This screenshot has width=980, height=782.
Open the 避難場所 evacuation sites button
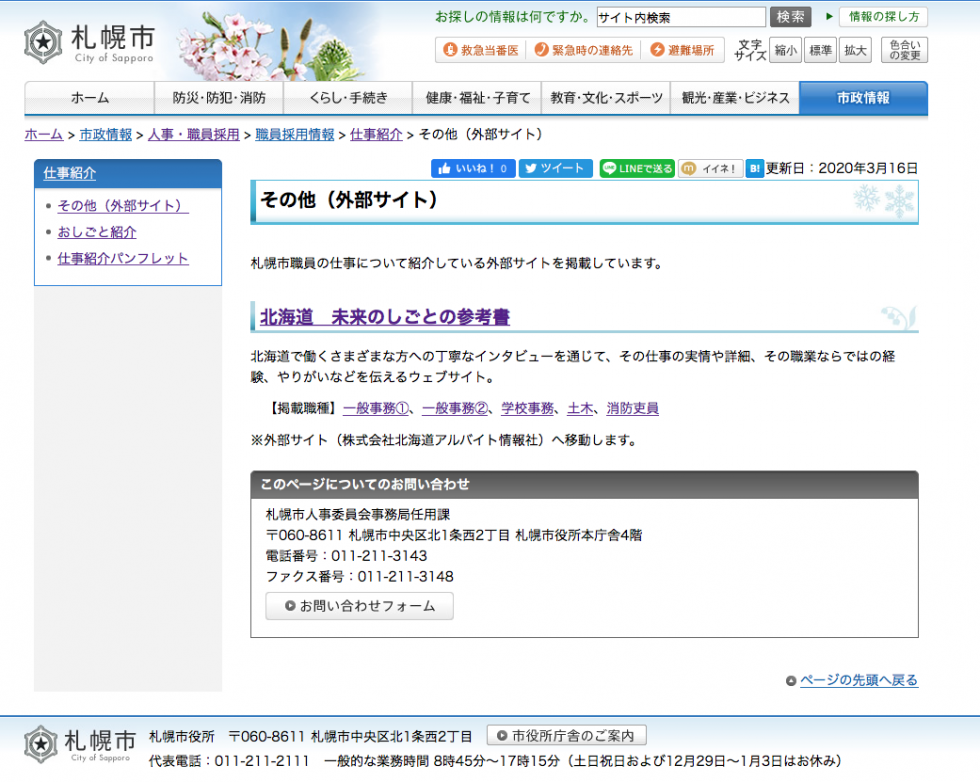click(683, 49)
